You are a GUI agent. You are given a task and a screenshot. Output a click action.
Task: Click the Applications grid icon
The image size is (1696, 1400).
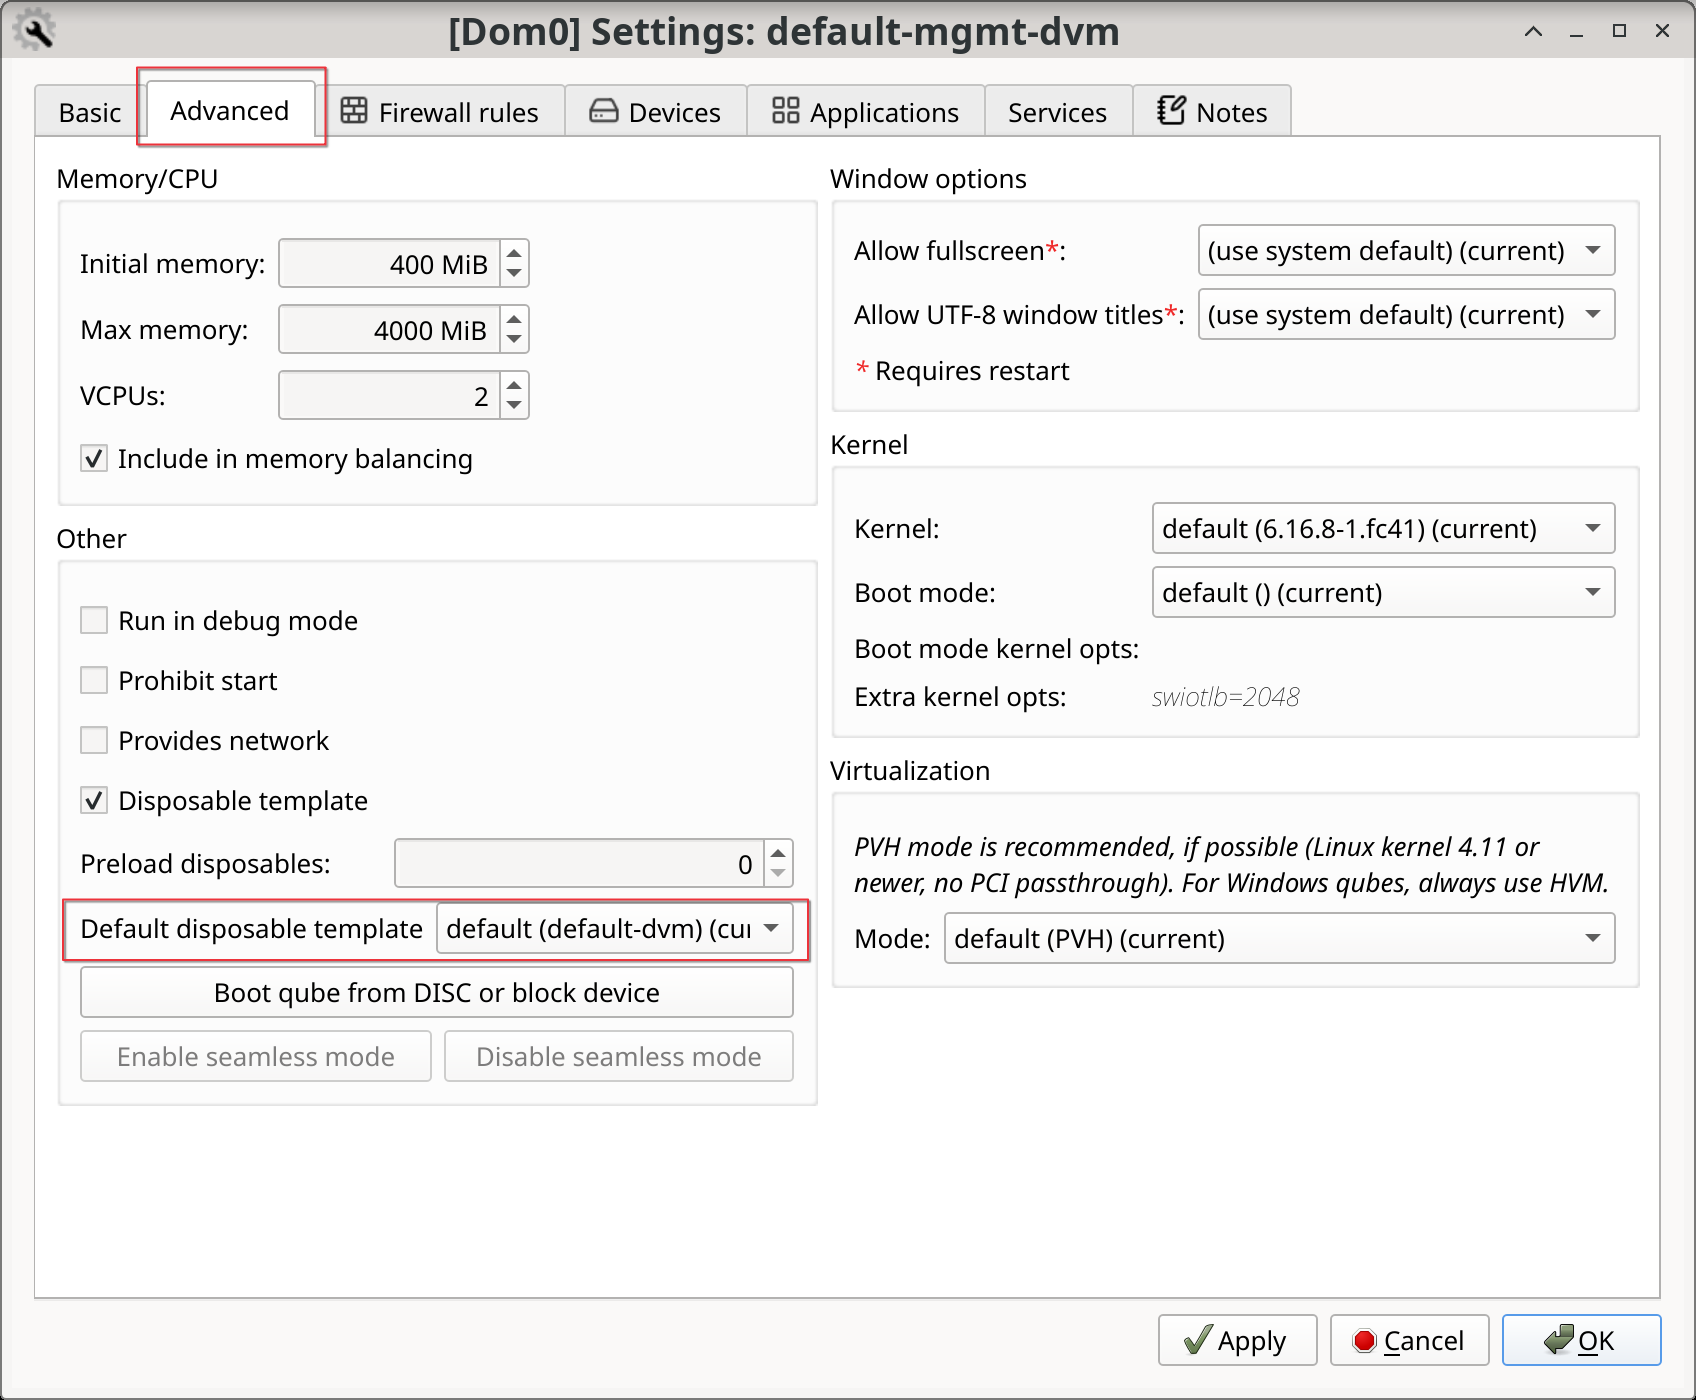[785, 111]
